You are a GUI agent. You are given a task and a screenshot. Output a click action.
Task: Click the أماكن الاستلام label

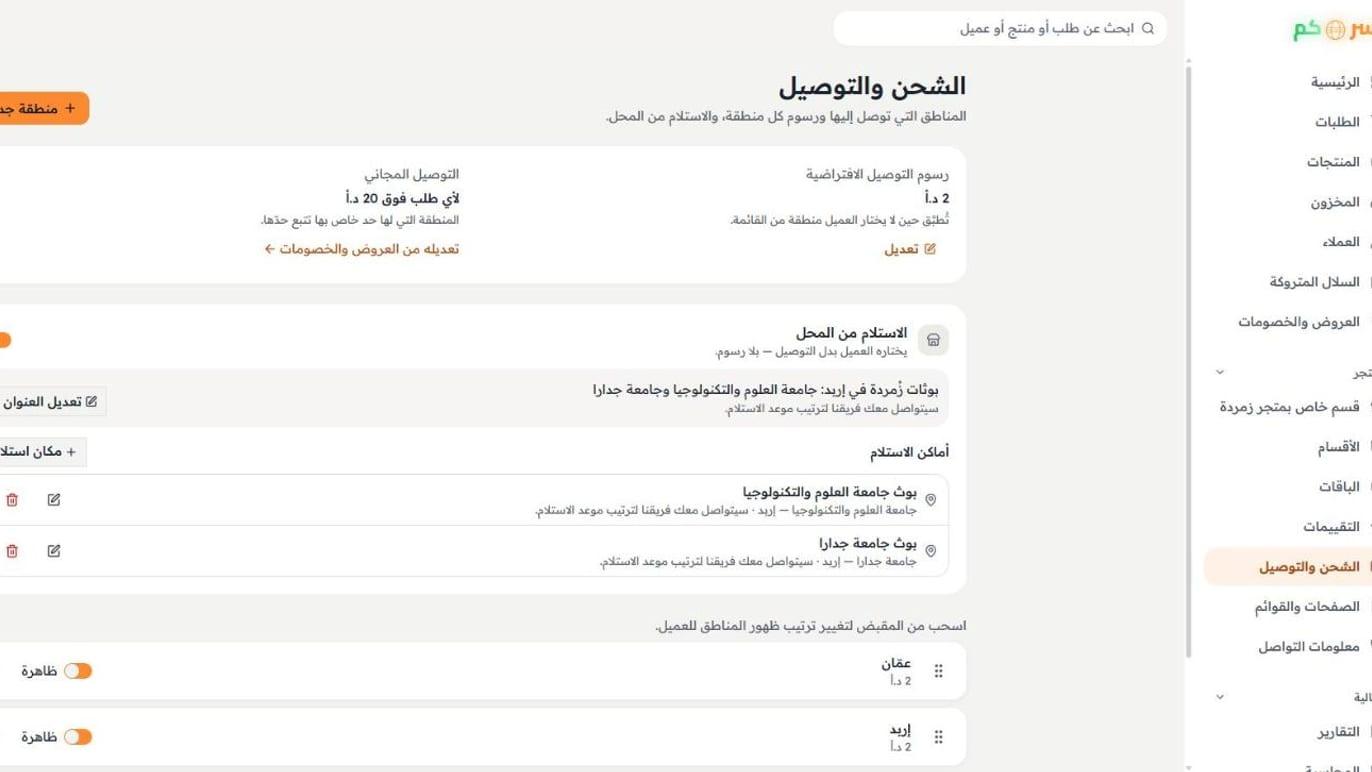tap(909, 453)
